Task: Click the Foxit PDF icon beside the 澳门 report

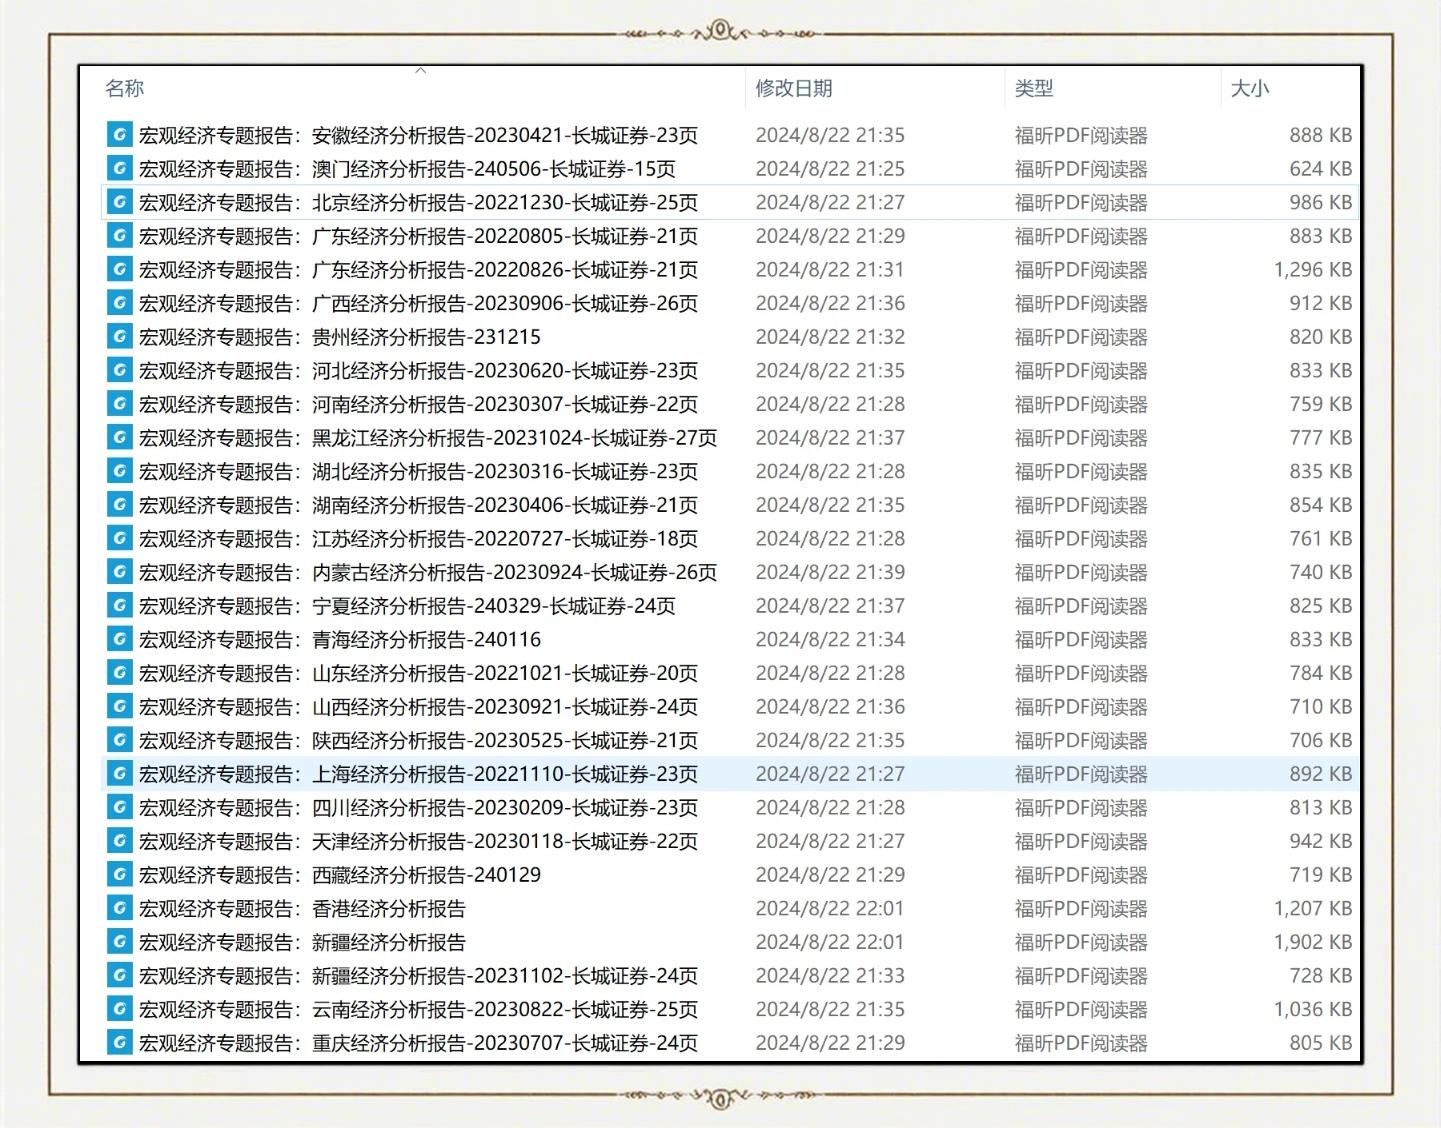Action: point(119,169)
